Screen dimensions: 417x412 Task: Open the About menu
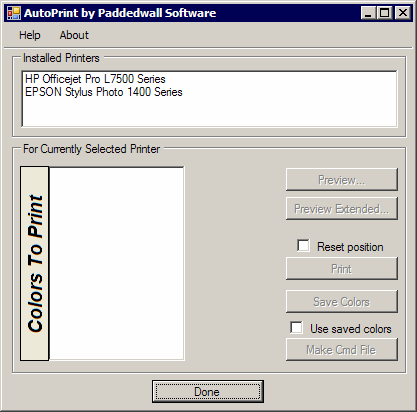click(x=74, y=35)
